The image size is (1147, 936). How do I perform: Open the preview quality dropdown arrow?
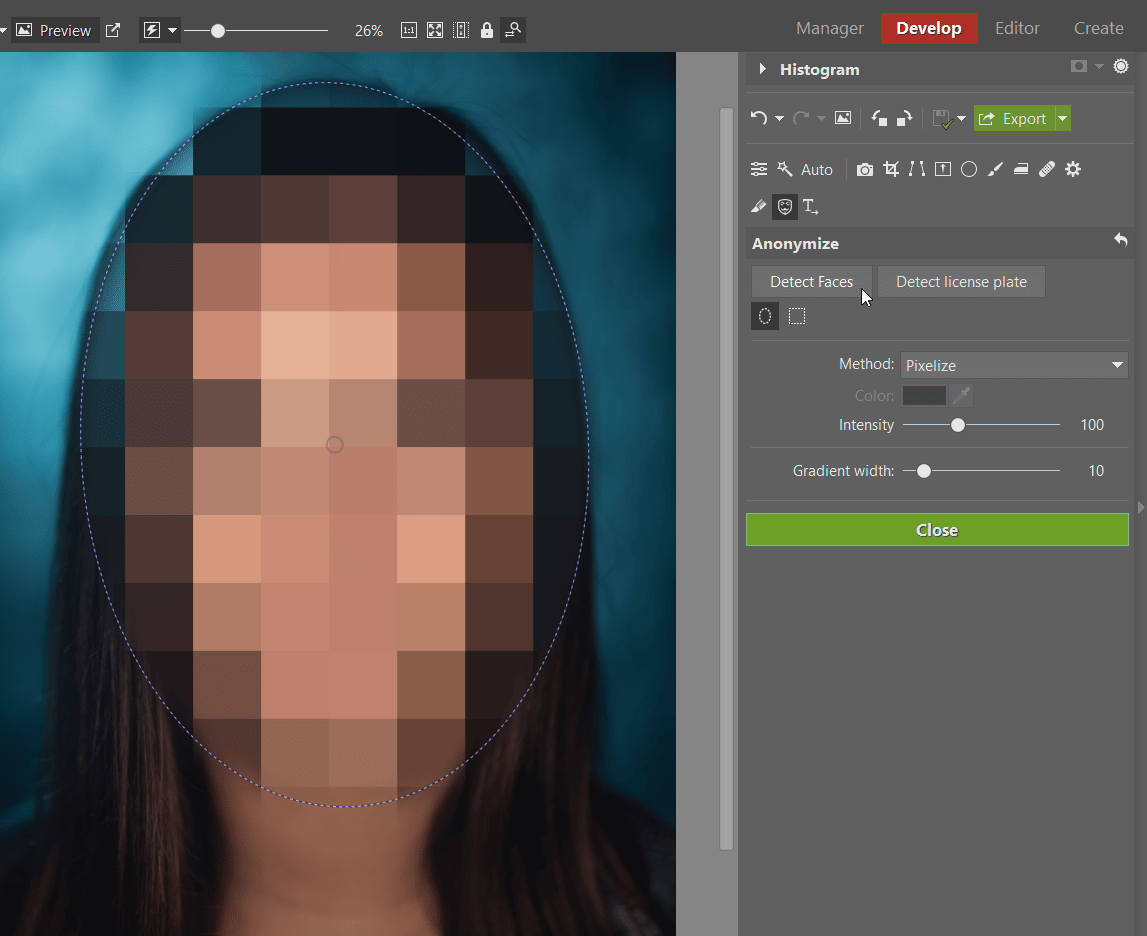click(172, 30)
